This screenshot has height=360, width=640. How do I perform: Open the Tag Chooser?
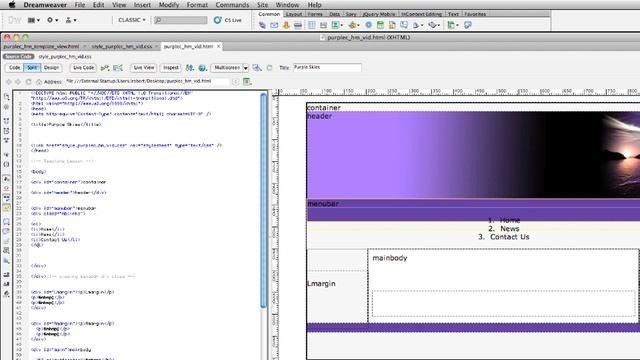pos(468,25)
